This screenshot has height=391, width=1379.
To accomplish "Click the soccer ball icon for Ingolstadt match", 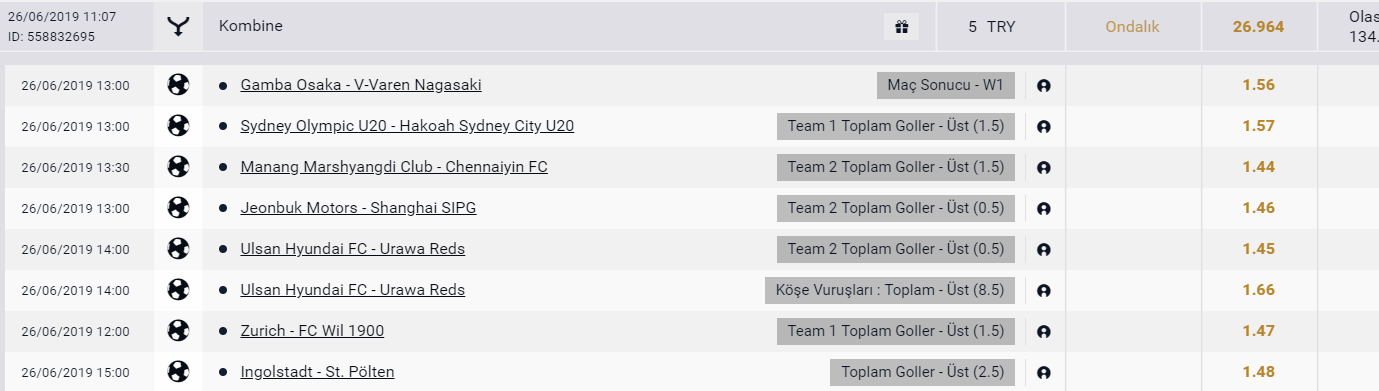I will [178, 372].
